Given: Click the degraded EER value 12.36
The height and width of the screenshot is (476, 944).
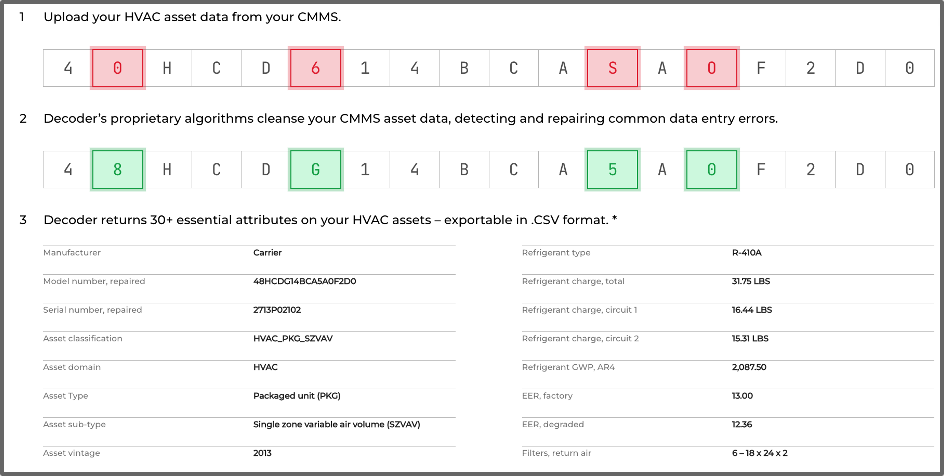Looking at the screenshot, I should coord(742,424).
